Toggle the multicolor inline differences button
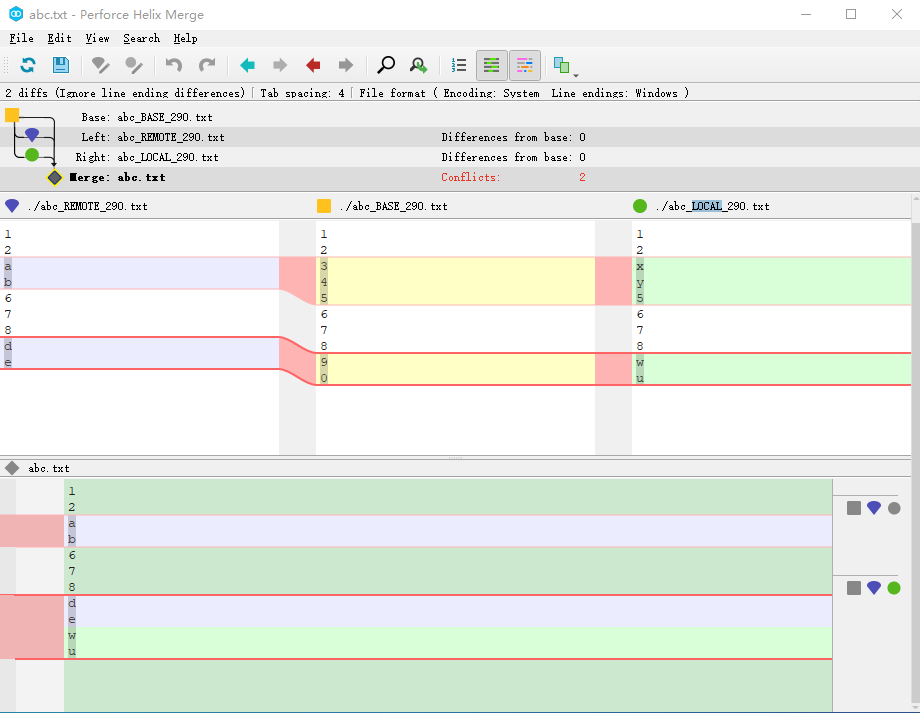920x713 pixels. (x=525, y=65)
